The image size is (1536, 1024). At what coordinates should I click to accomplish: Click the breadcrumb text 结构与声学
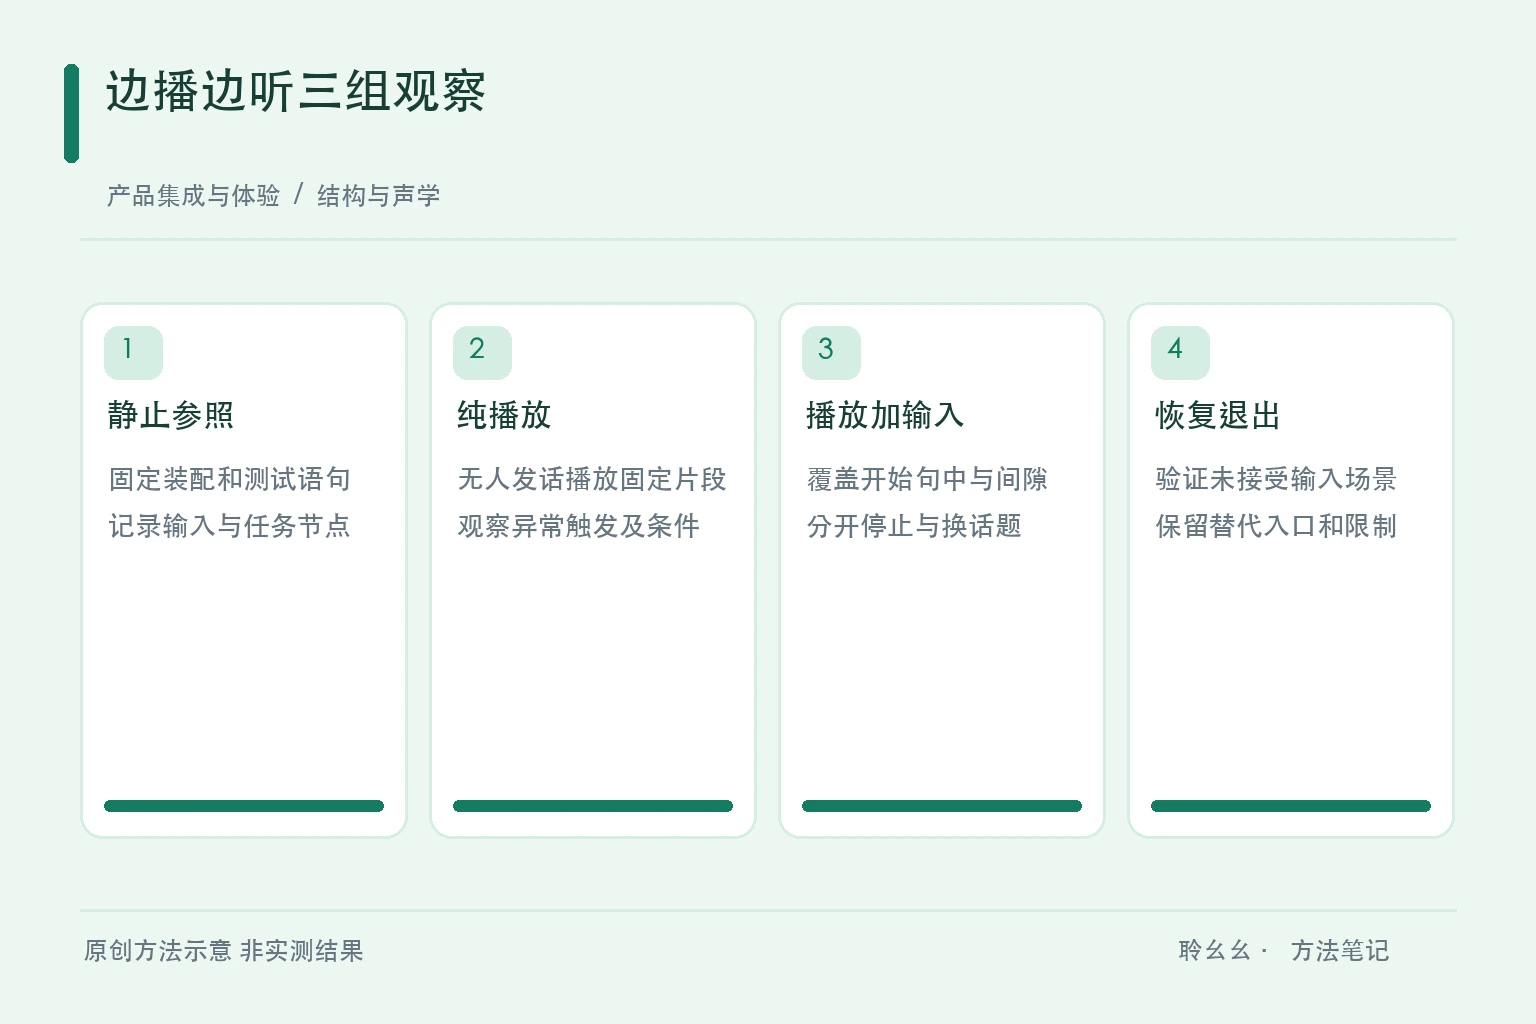click(379, 195)
